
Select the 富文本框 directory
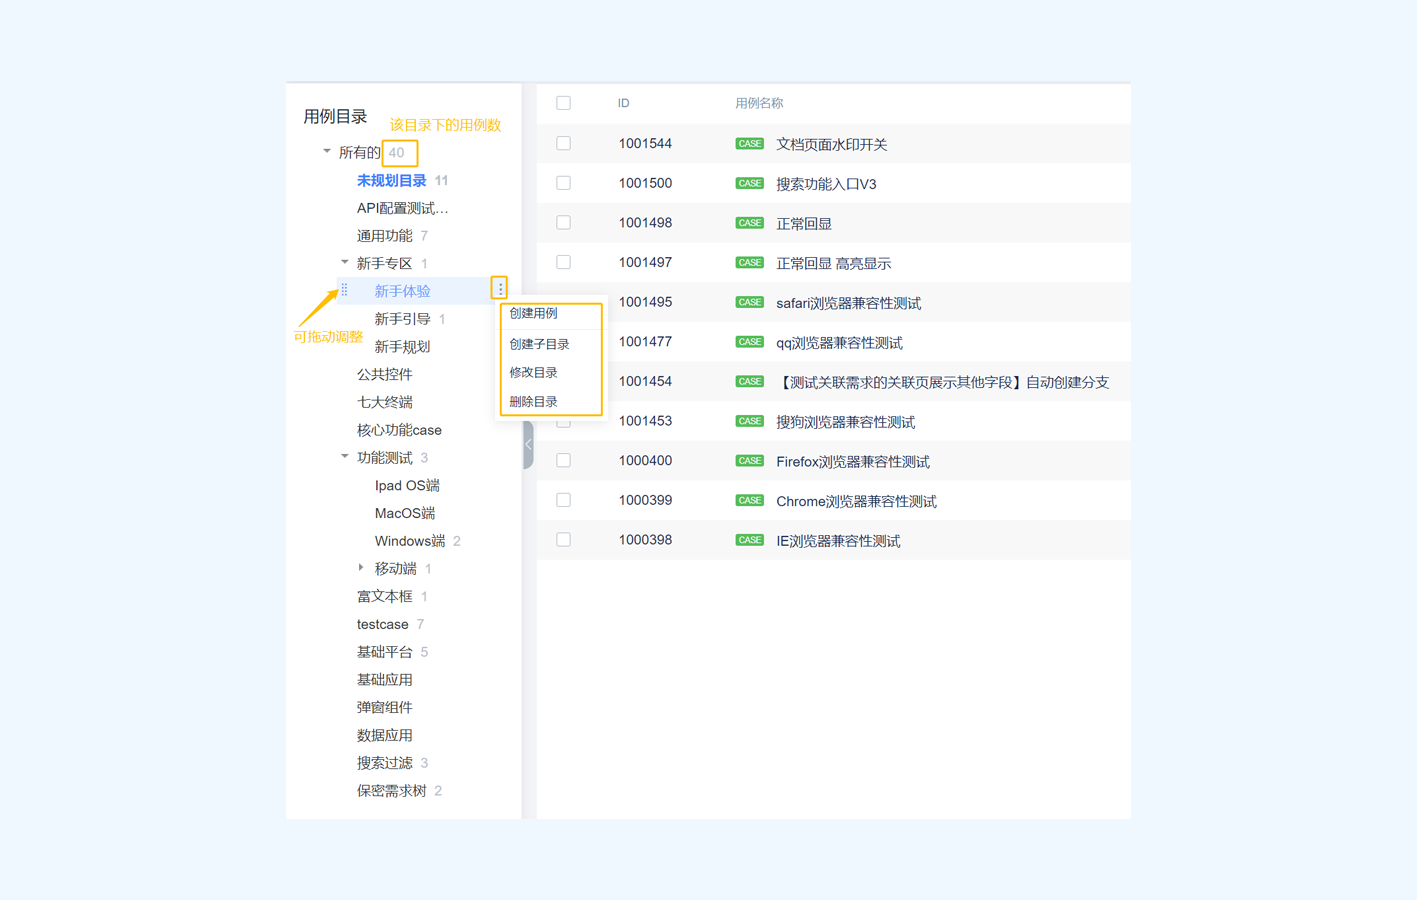coord(384,596)
